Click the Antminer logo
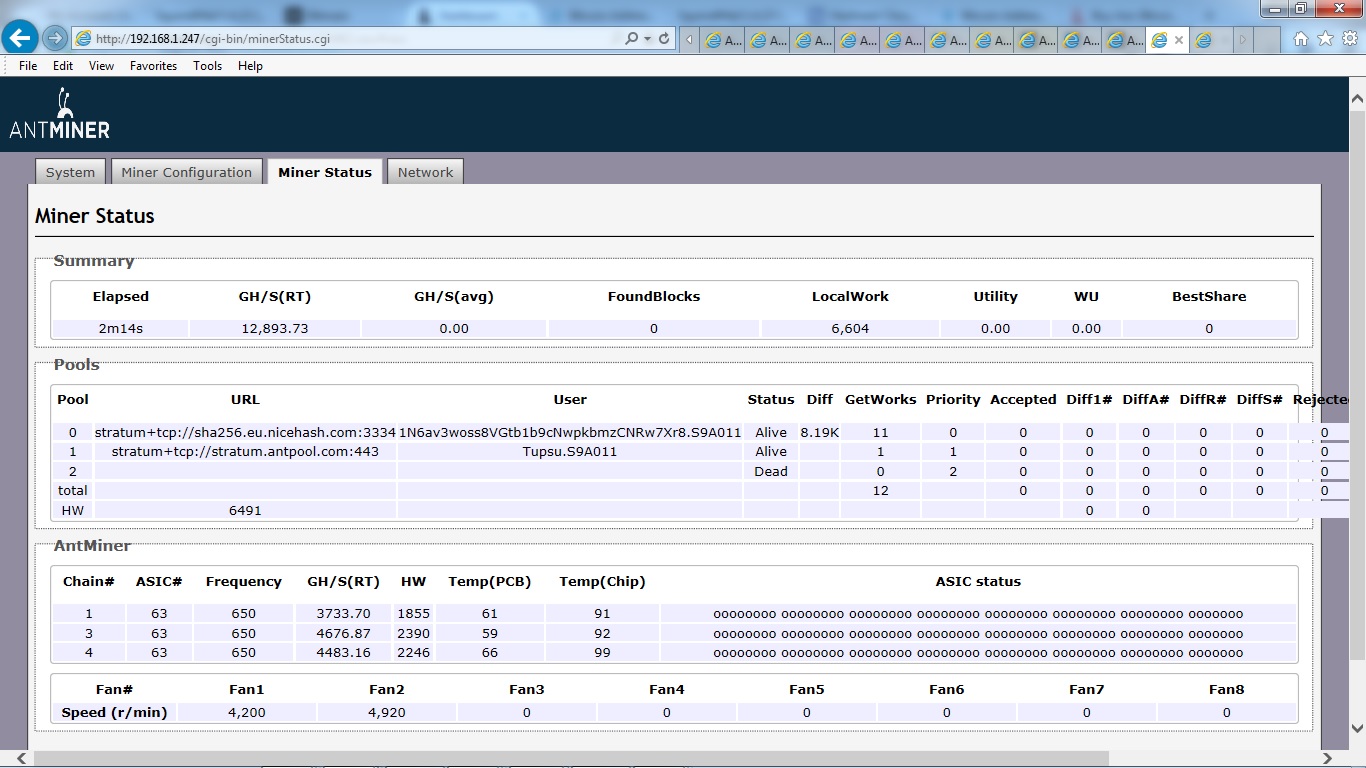Screen dimensions: 1366x768 pos(60,114)
